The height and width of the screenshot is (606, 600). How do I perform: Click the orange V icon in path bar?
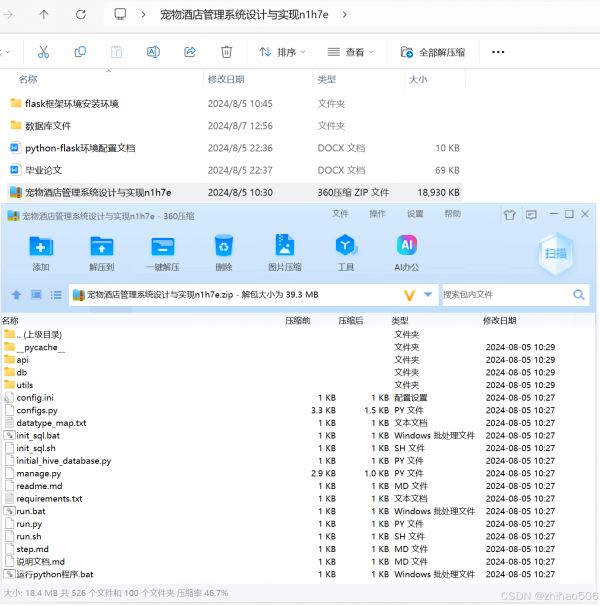pos(409,295)
